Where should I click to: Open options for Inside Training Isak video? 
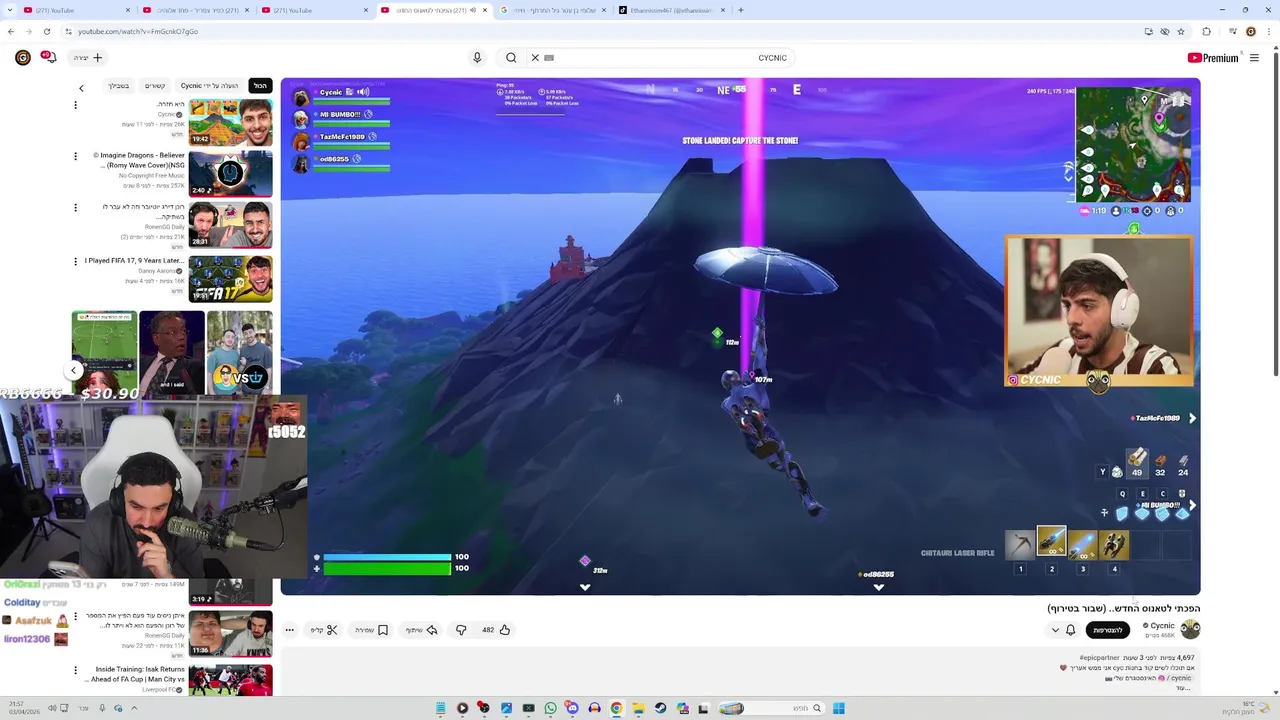coord(75,670)
